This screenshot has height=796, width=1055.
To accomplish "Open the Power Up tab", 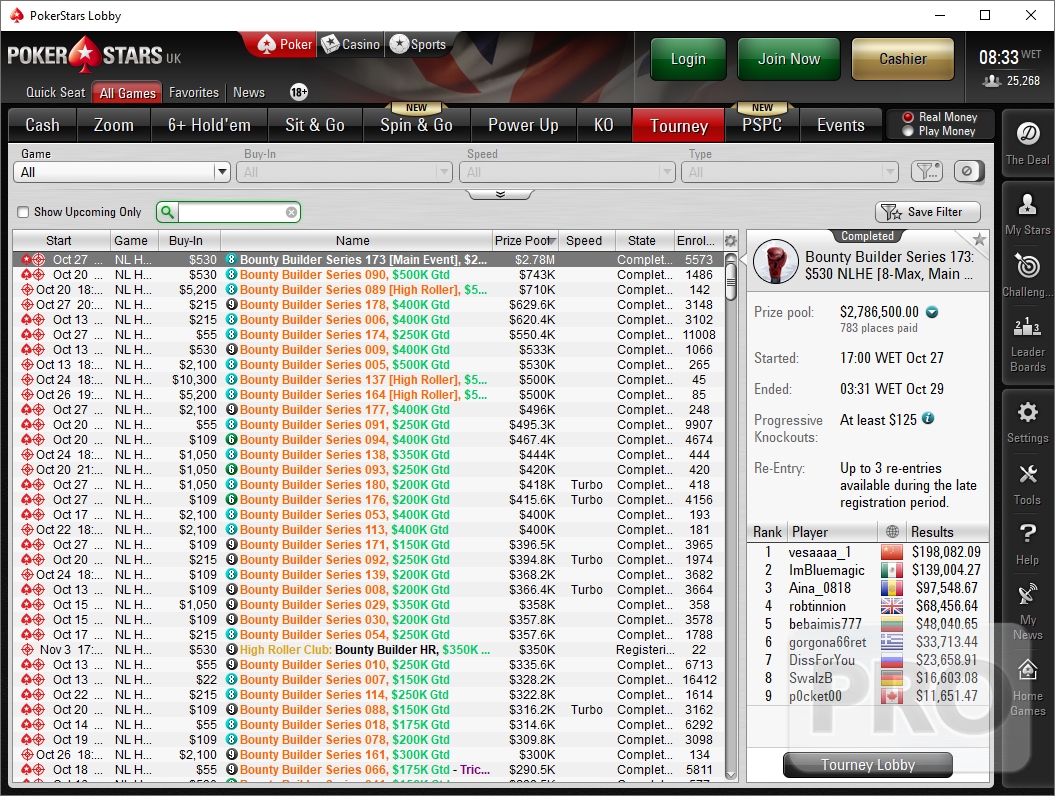I will [523, 125].
